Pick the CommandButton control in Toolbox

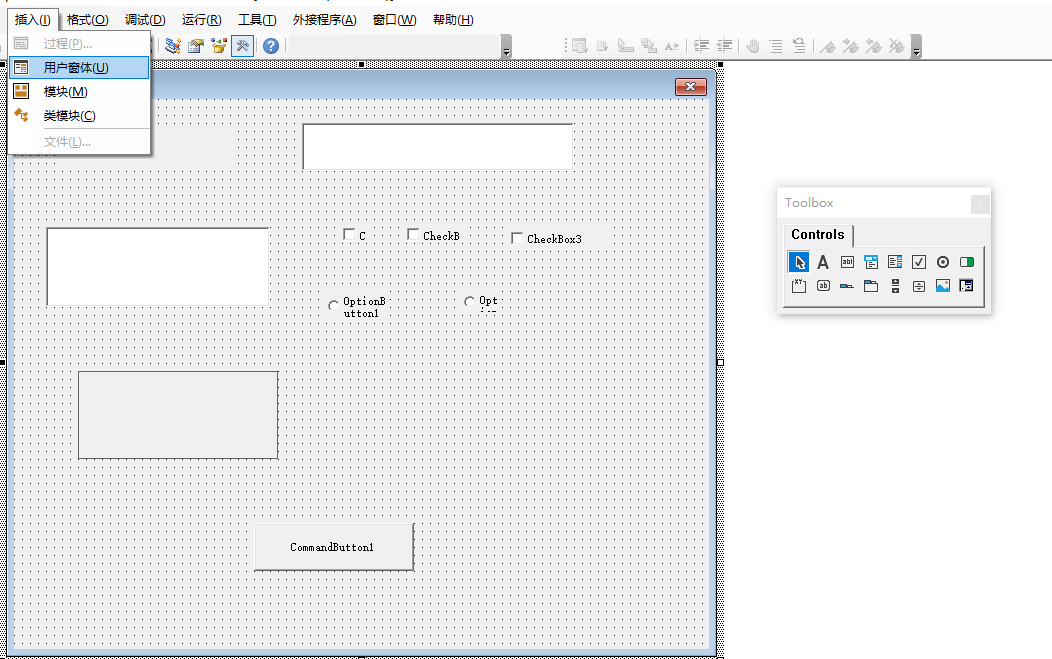click(823, 286)
